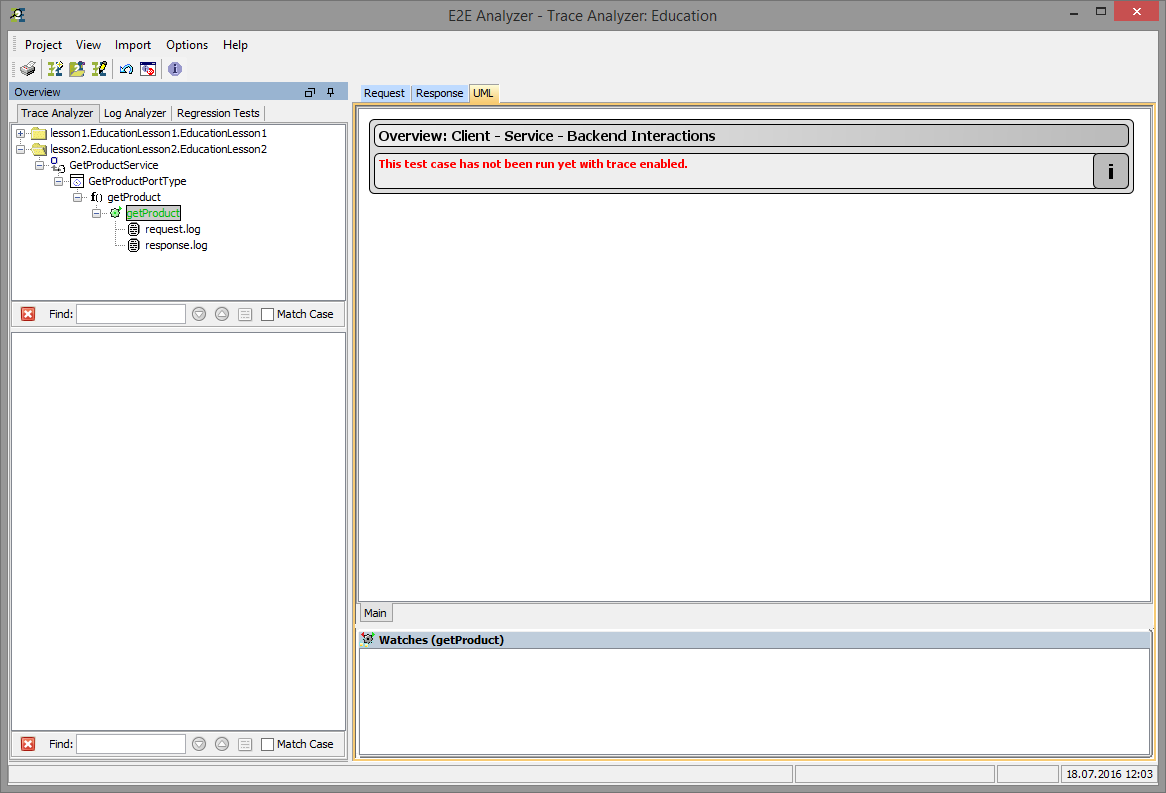Enable Match Case in the upper Find bar
Screen dimensions: 1166x793
pos(267,313)
